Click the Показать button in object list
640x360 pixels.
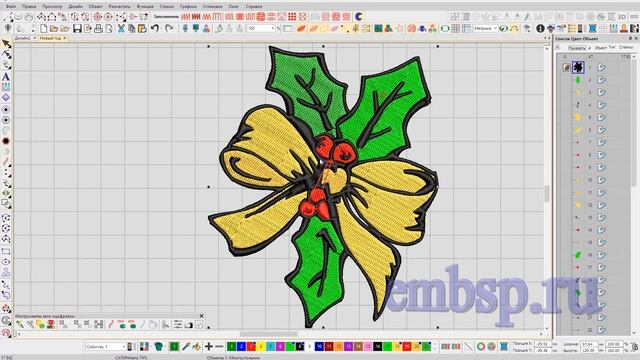tap(577, 48)
